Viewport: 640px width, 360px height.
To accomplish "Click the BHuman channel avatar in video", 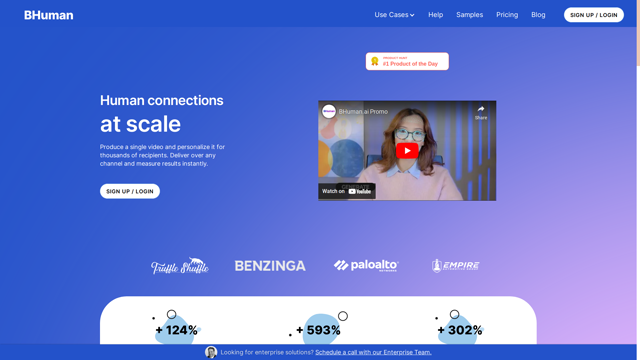I will [x=329, y=111].
